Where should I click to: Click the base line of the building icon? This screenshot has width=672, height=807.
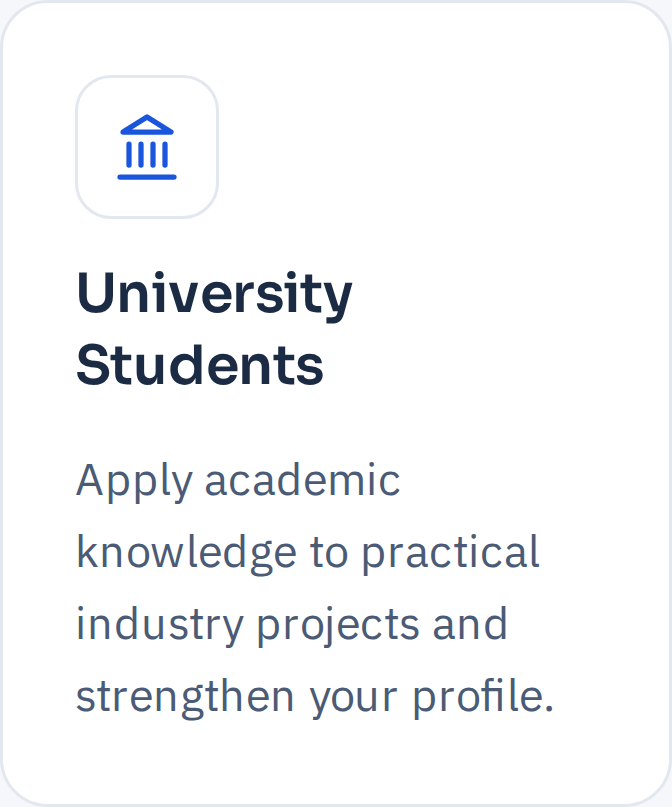point(147,177)
